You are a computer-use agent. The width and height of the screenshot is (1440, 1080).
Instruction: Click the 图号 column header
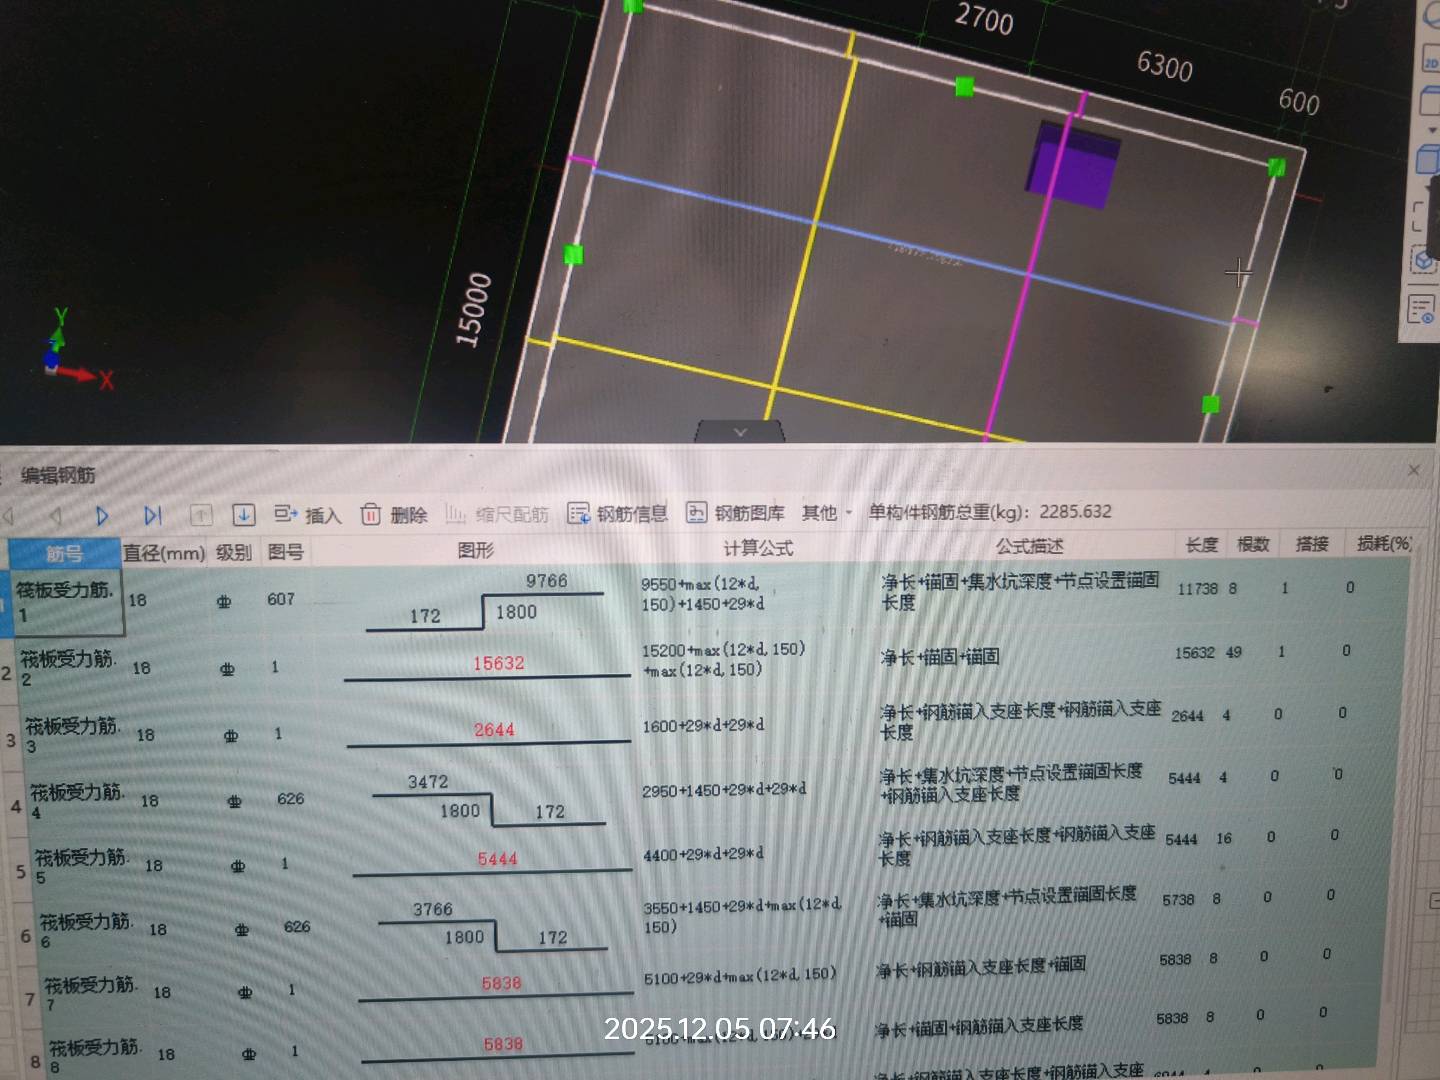[x=286, y=551]
